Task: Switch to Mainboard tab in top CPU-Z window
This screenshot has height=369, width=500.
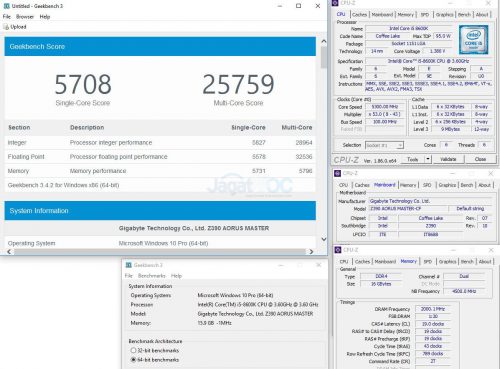Action: click(x=382, y=15)
